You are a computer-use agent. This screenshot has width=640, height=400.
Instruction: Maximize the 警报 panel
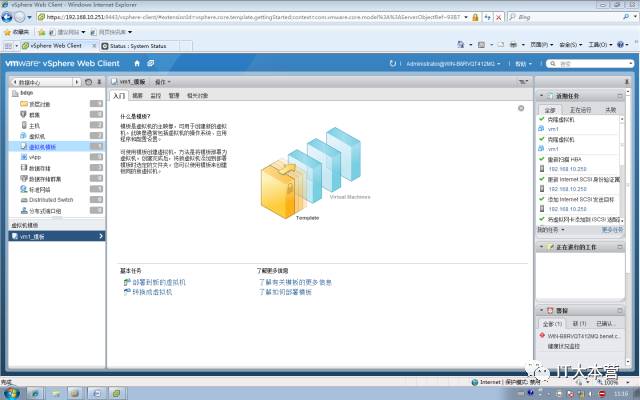coord(620,311)
